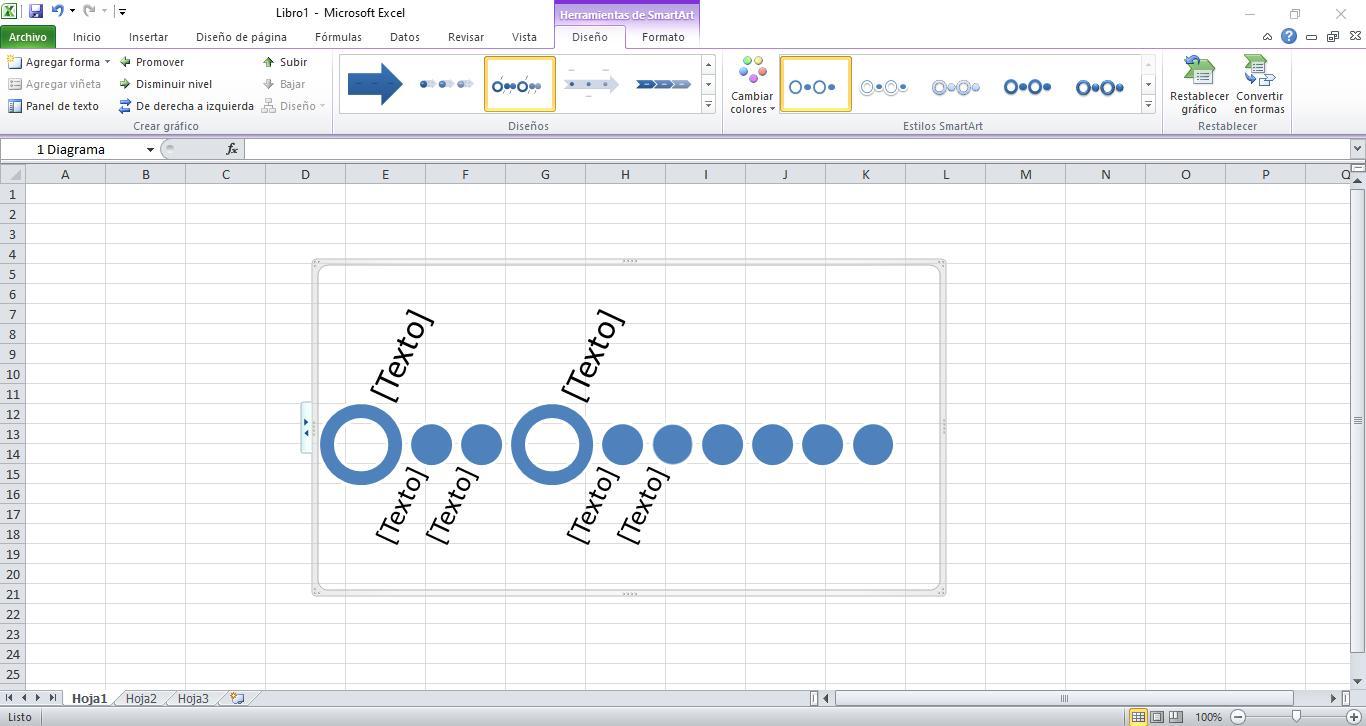Click Convertir en formas icon
This screenshot has height=726, width=1366.
click(x=1259, y=86)
